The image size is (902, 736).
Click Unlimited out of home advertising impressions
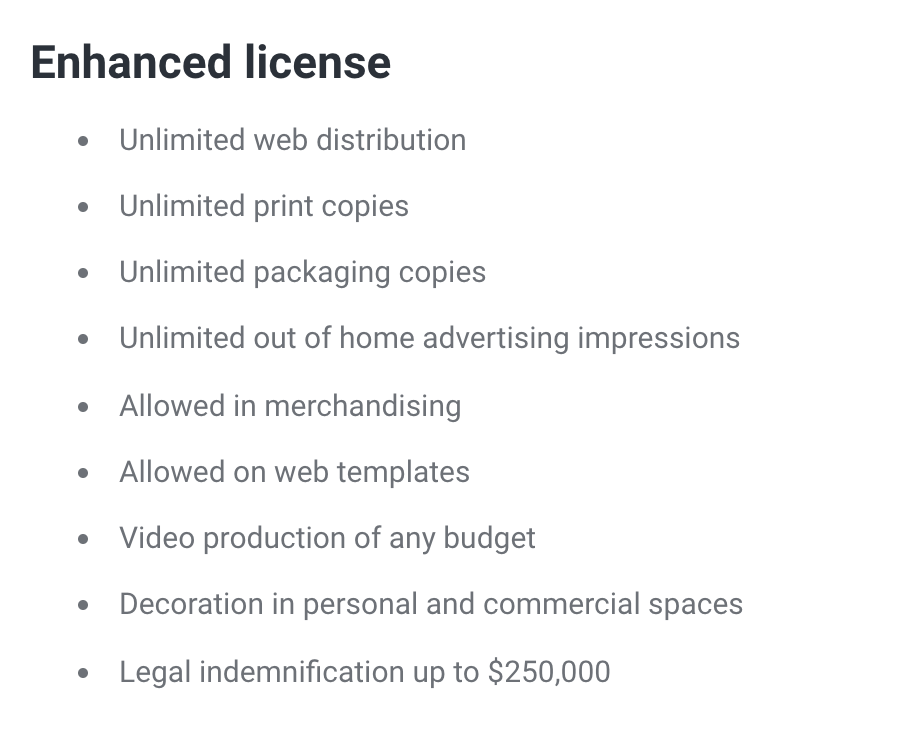pyautogui.click(x=429, y=339)
